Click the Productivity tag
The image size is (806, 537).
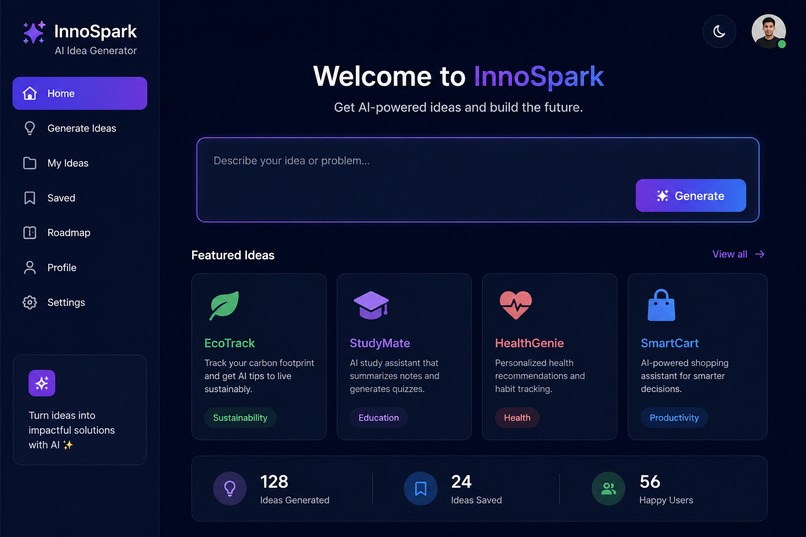[674, 418]
